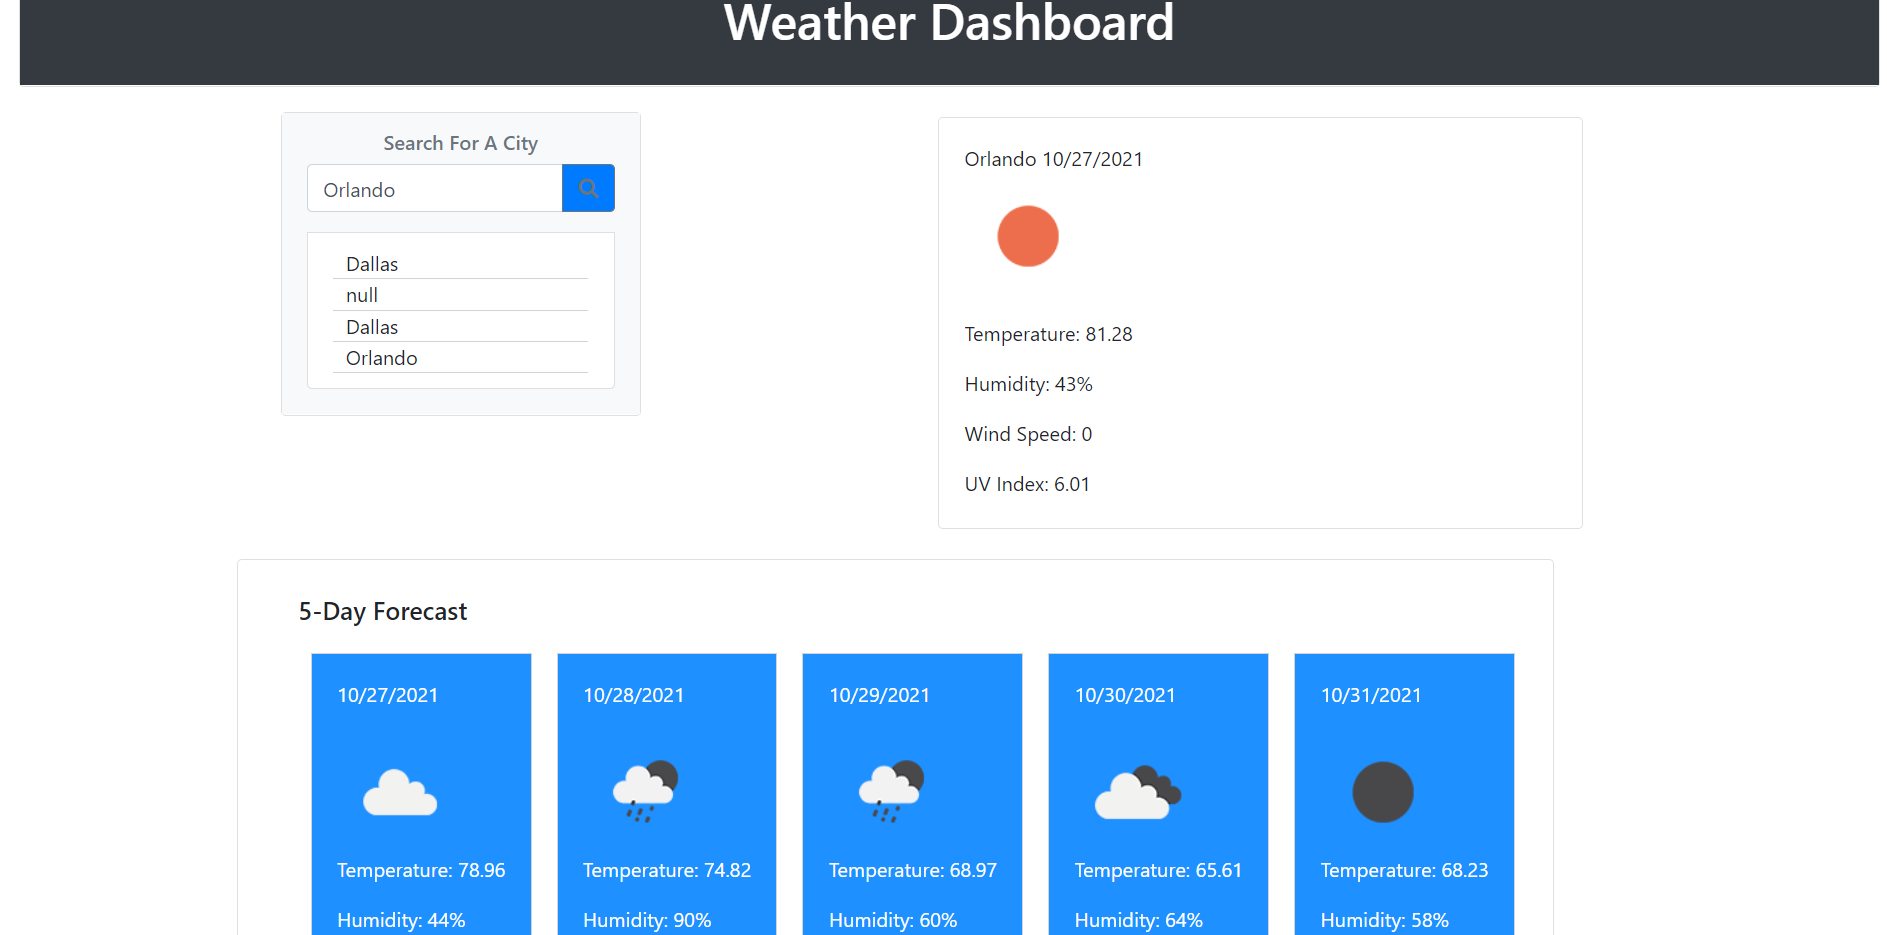Select the first Dallas history entry
Viewport: 1887px width, 935px height.
[x=460, y=264]
